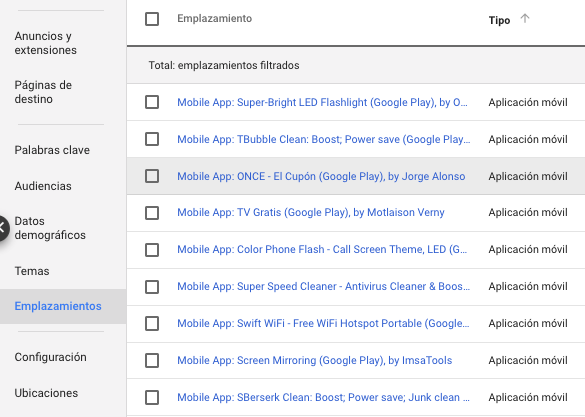The image size is (585, 417).
Task: Open the Configuración menu item
Action: tap(50, 357)
